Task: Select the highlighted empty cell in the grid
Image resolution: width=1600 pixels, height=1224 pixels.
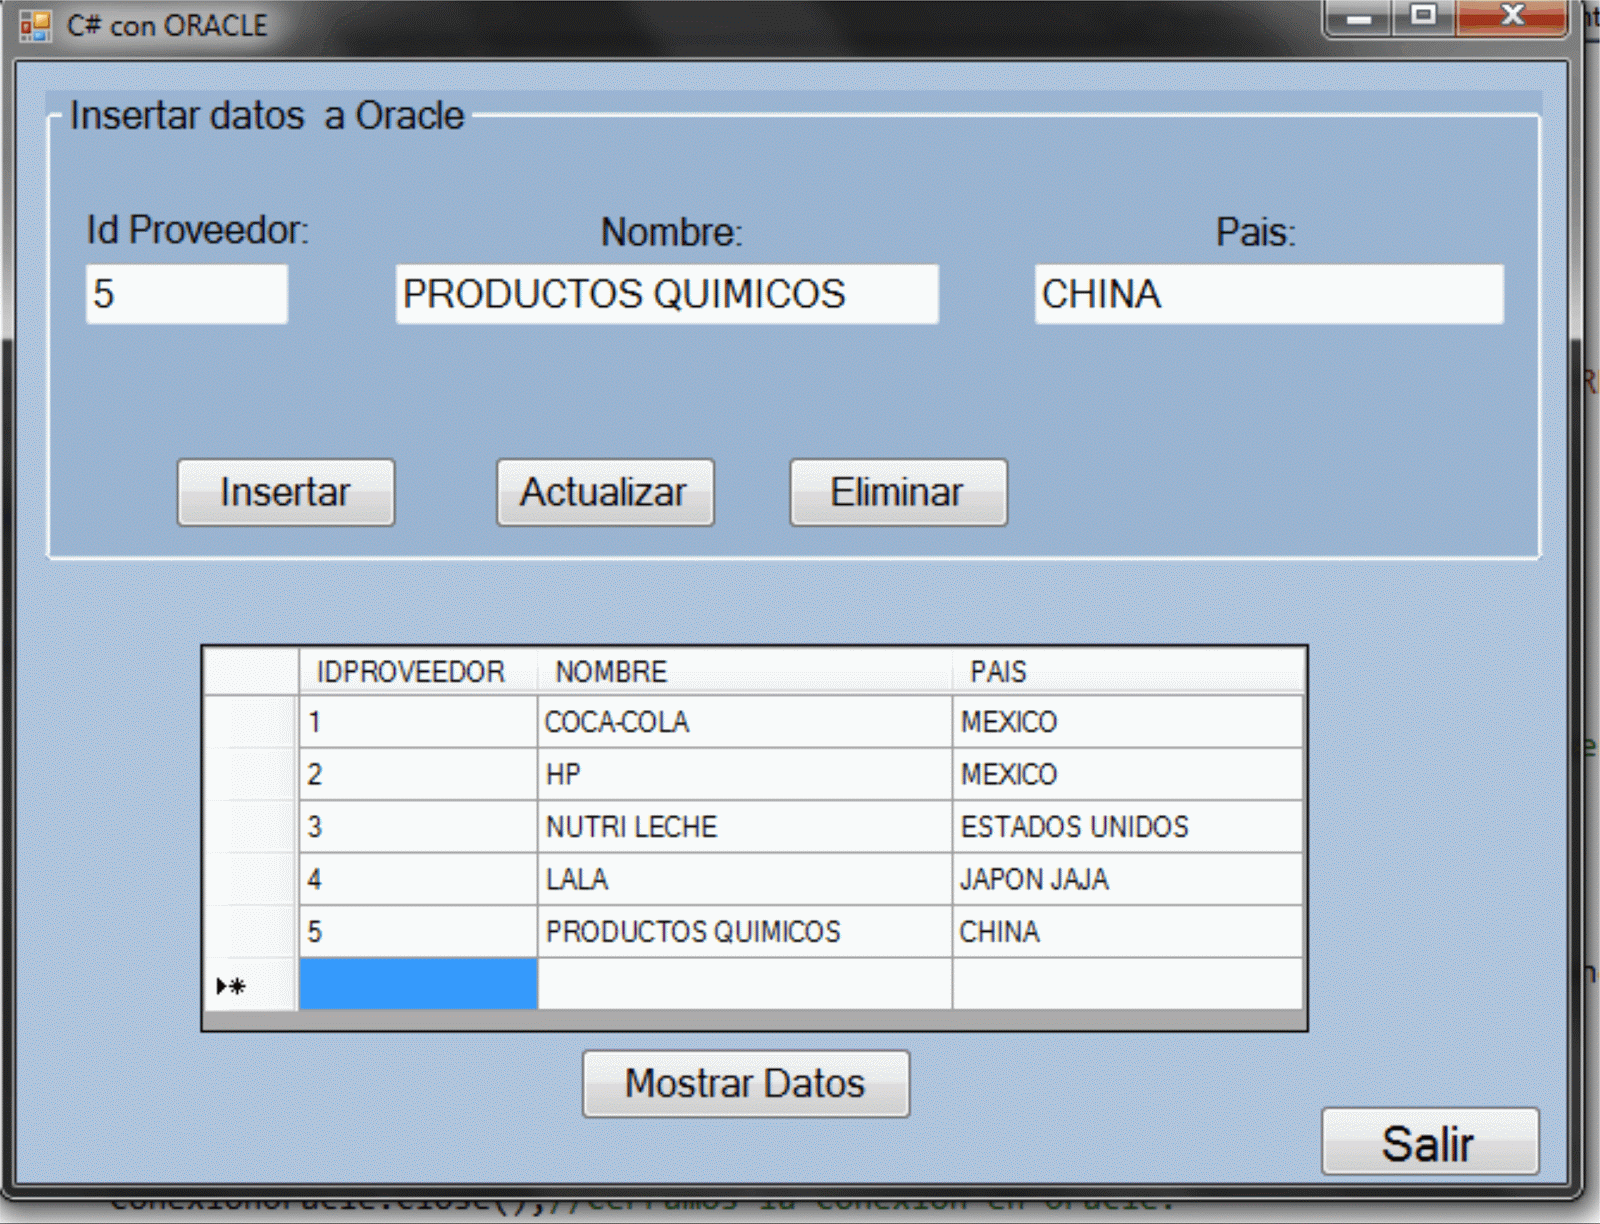Action: point(417,985)
